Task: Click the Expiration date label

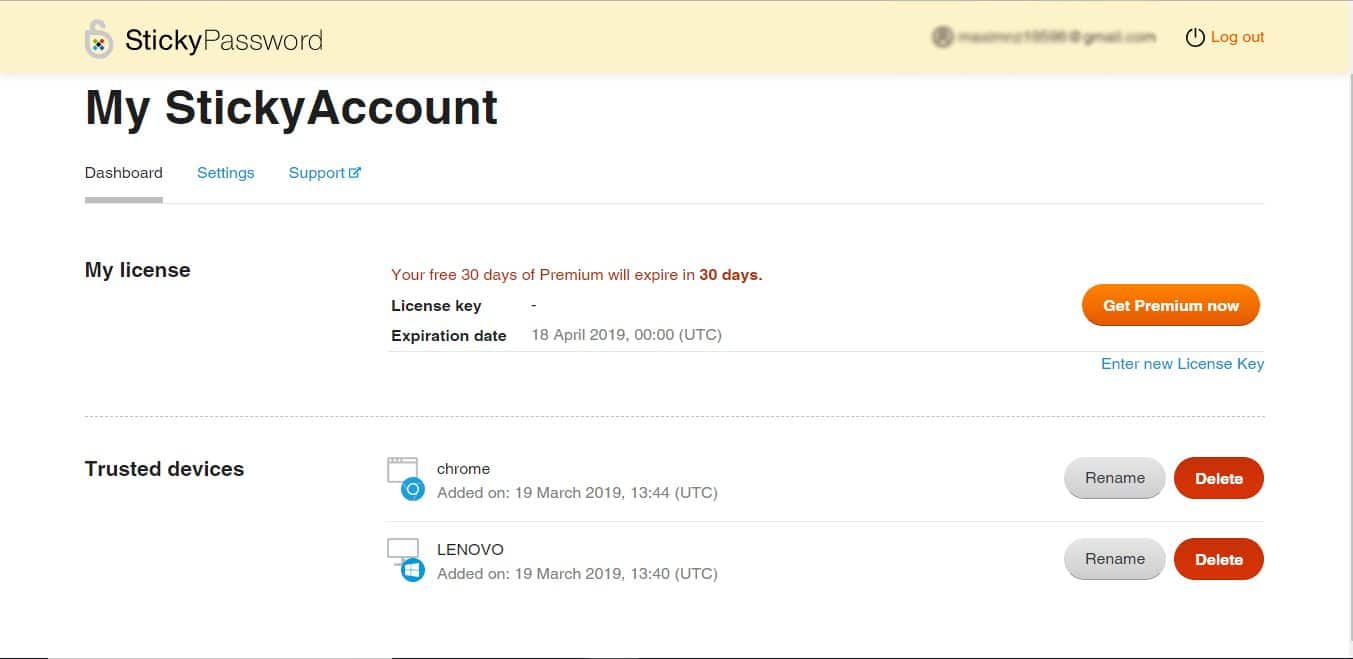Action: click(x=449, y=336)
